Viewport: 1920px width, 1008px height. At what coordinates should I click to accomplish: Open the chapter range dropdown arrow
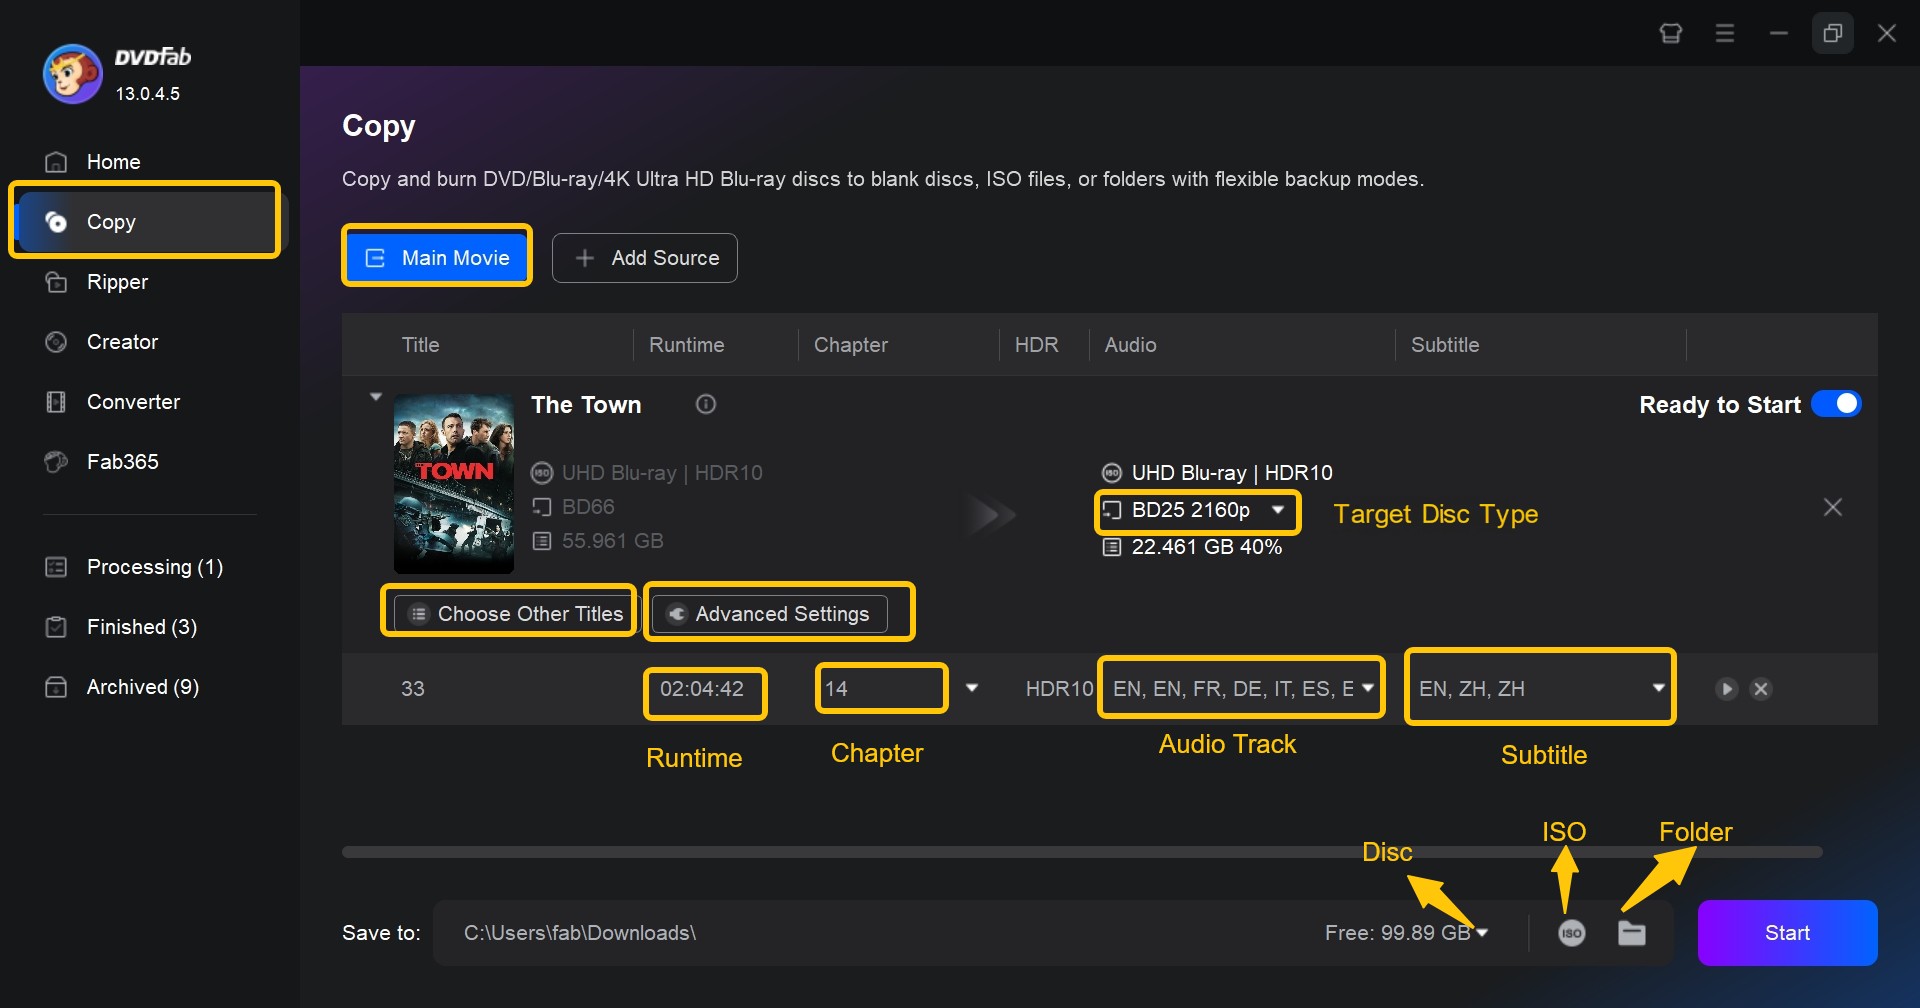click(x=972, y=688)
